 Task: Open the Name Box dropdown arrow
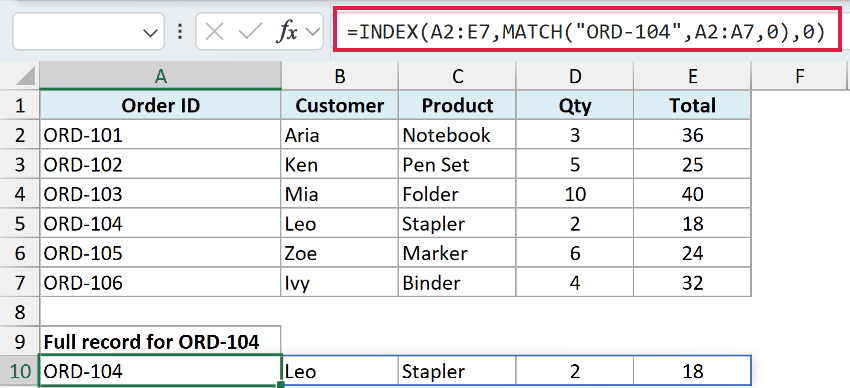(x=150, y=33)
